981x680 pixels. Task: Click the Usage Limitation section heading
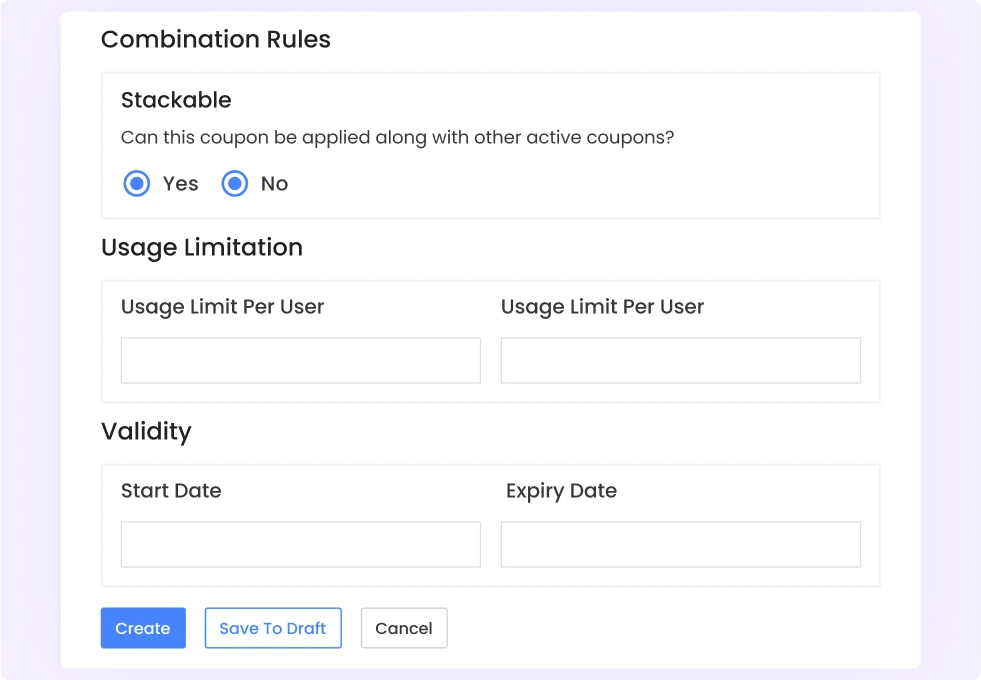pos(202,247)
